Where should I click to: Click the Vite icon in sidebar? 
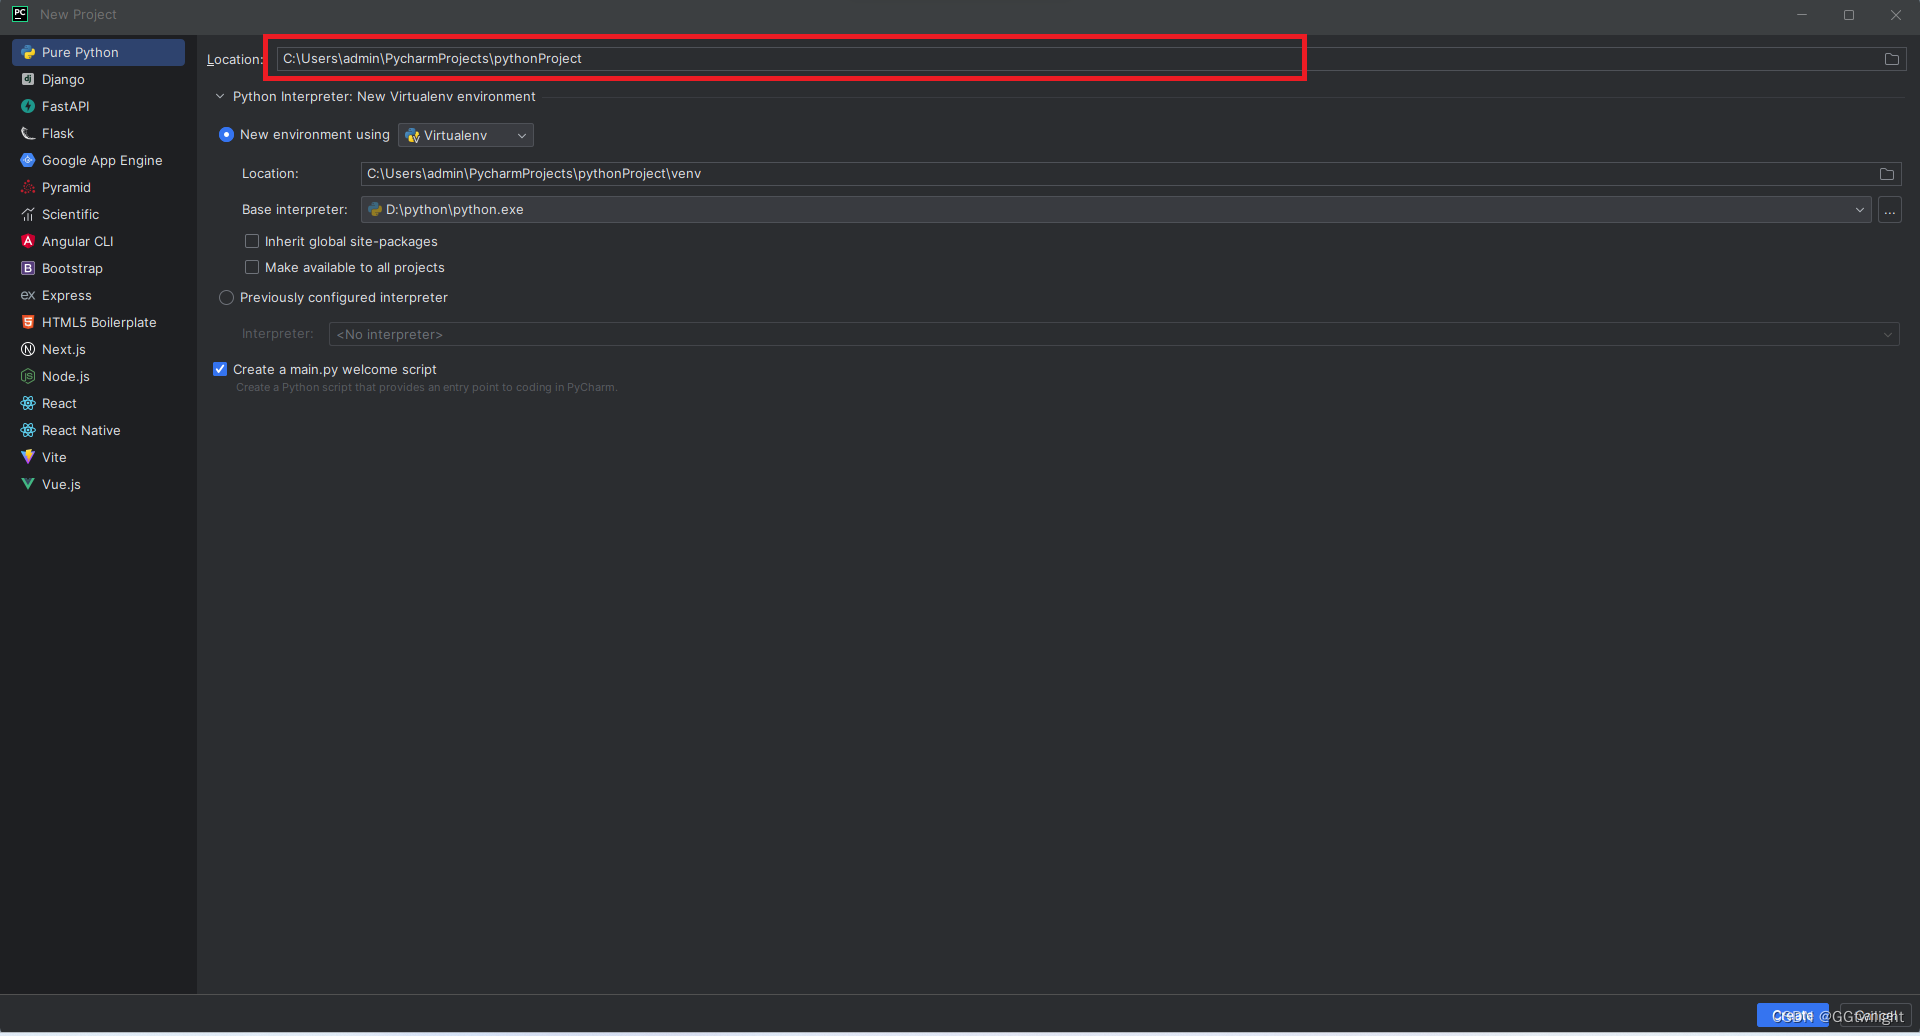tap(28, 458)
